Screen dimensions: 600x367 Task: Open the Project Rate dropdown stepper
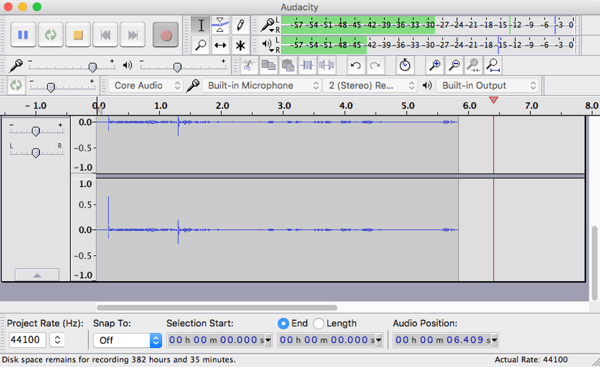pyautogui.click(x=57, y=340)
